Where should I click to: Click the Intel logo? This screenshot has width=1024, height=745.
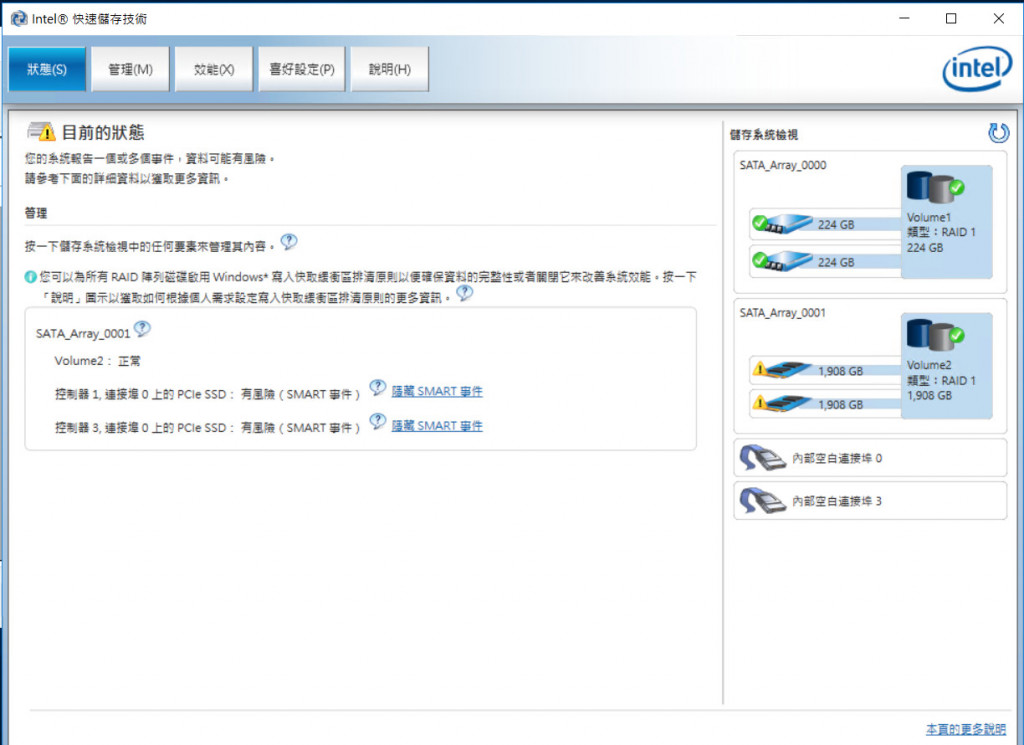tap(977, 69)
